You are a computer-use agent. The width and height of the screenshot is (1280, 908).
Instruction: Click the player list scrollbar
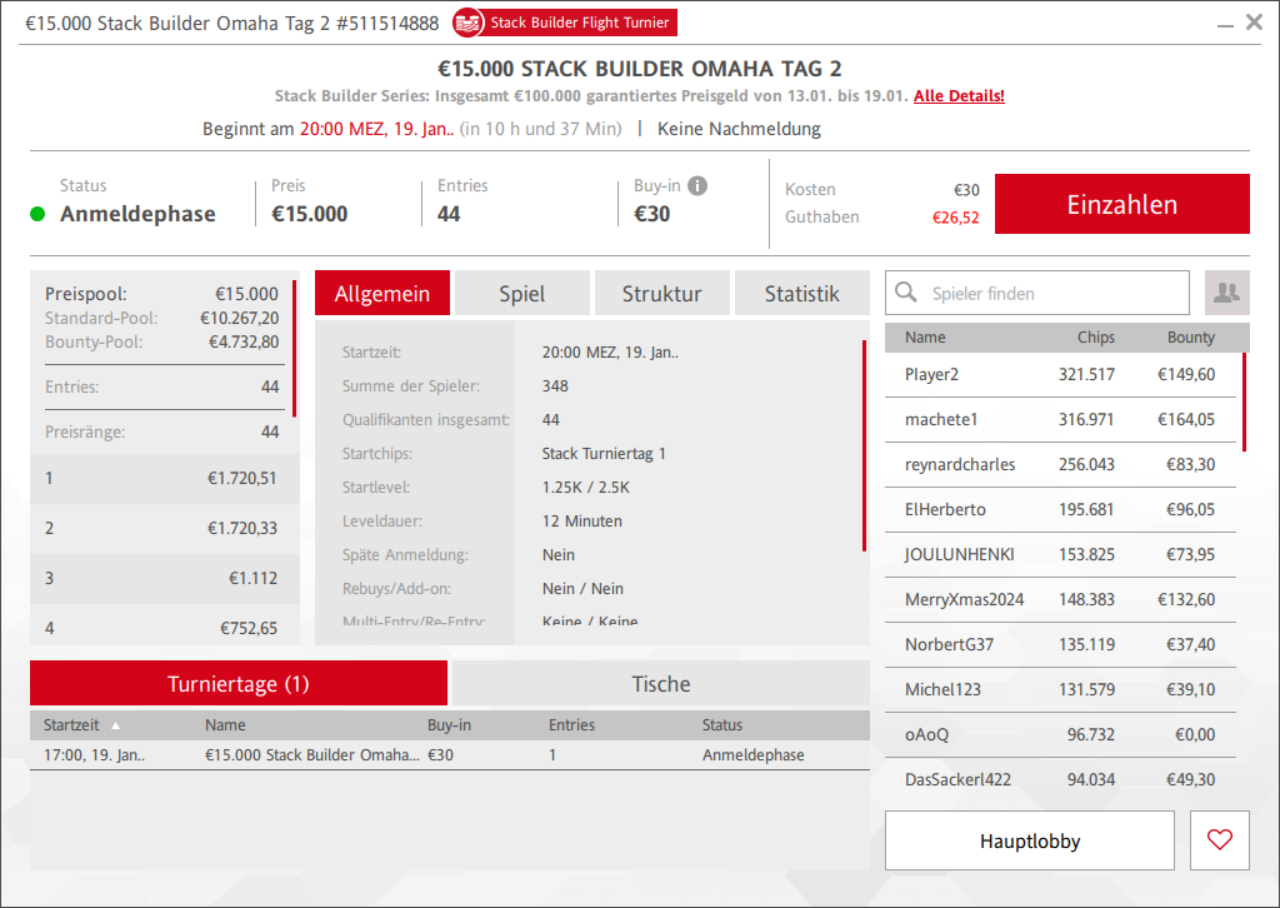(1245, 402)
